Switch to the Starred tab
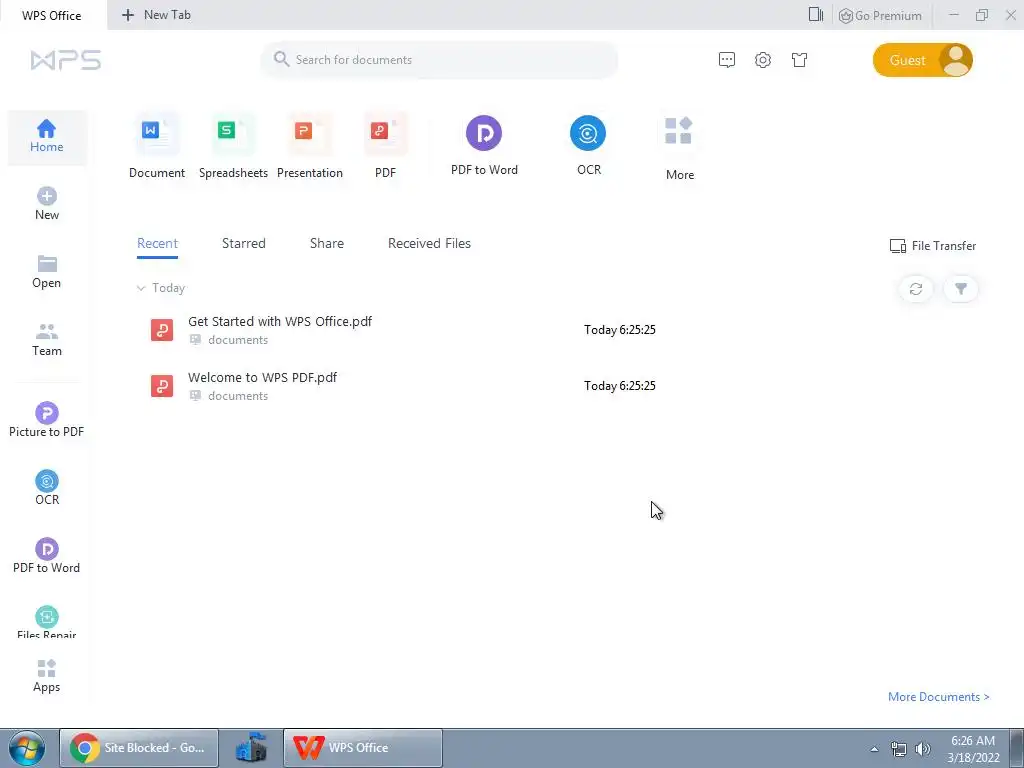This screenshot has height=768, width=1024. [244, 244]
